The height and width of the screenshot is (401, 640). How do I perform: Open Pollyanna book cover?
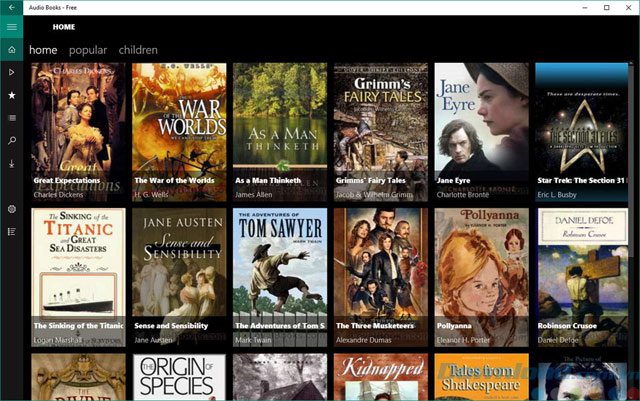coord(482,278)
